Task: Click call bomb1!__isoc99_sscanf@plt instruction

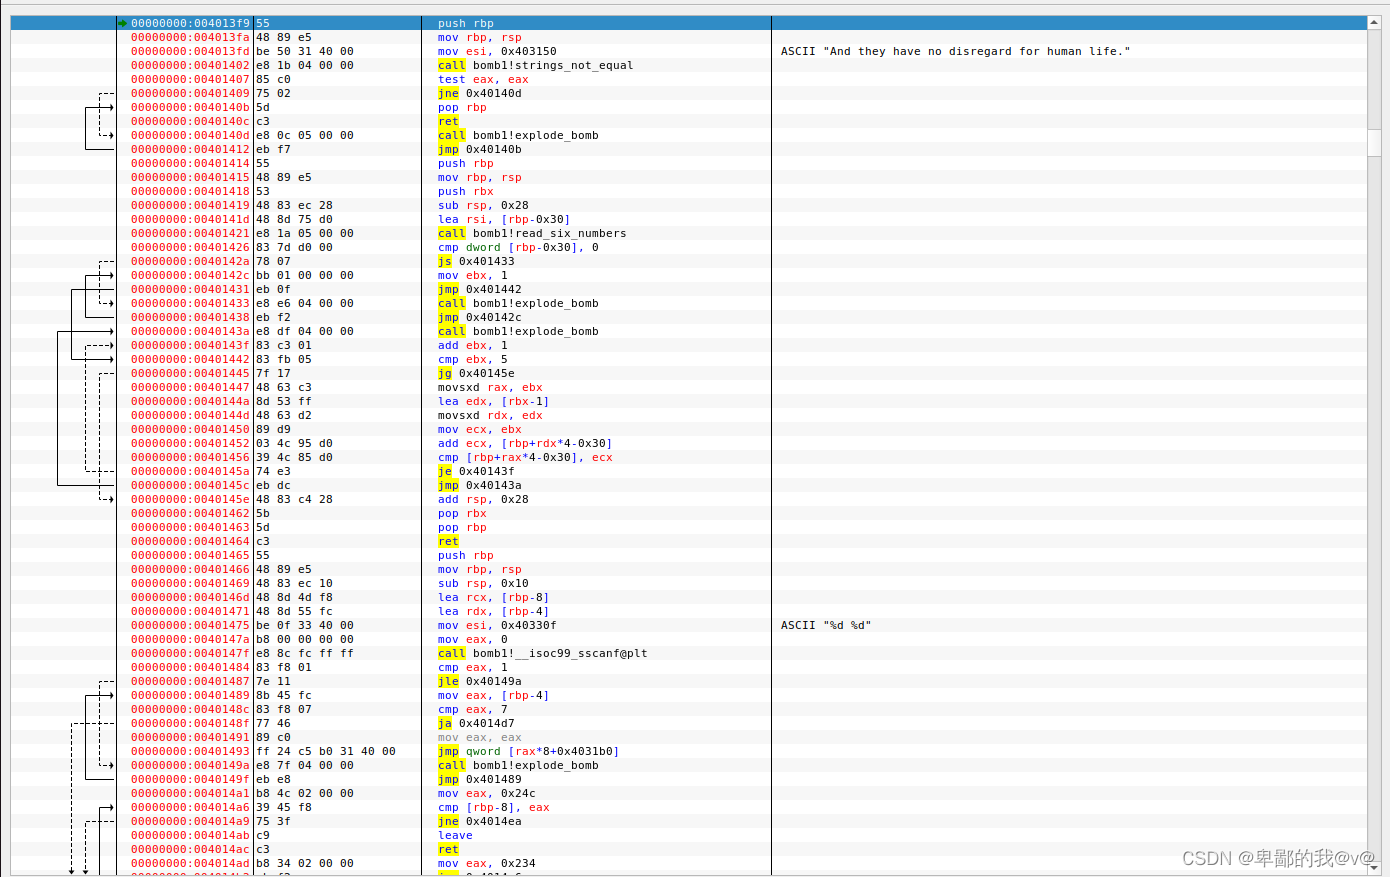Action: point(542,653)
